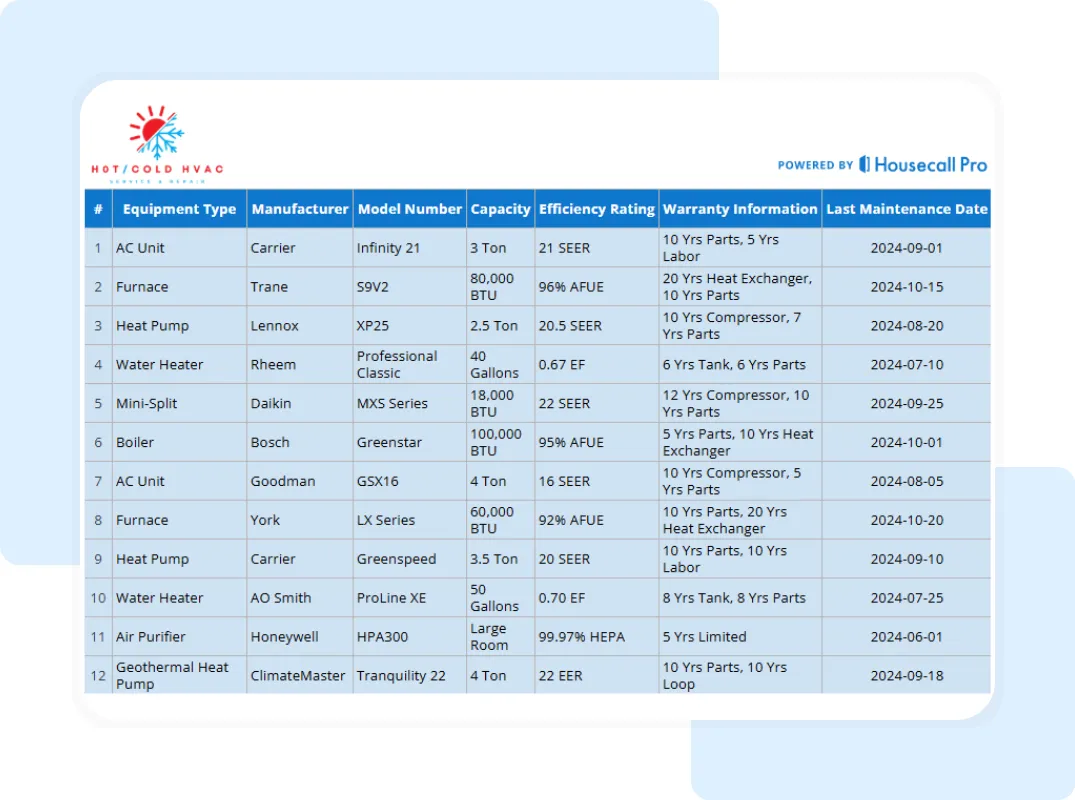Sort by the Model Number column header
The height and width of the screenshot is (800, 1075).
[410, 208]
